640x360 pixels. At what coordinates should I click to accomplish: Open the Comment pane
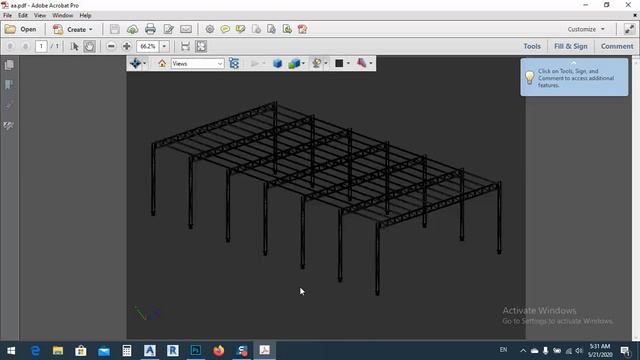[617, 47]
